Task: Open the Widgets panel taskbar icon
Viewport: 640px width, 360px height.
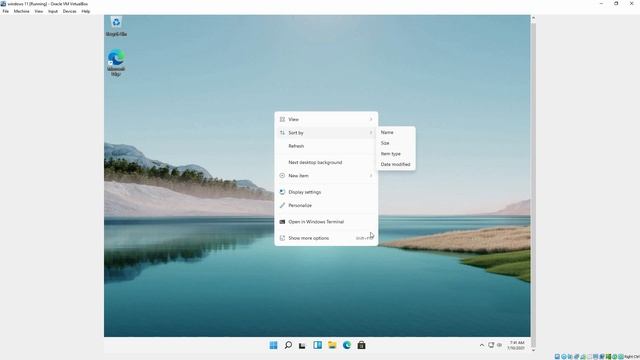Action: (x=318, y=345)
